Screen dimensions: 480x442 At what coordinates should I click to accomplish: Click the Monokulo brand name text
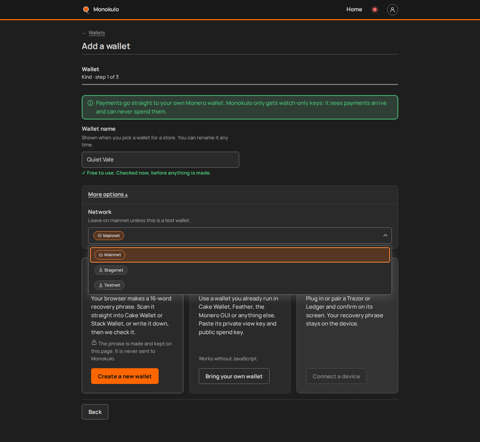[x=106, y=9]
